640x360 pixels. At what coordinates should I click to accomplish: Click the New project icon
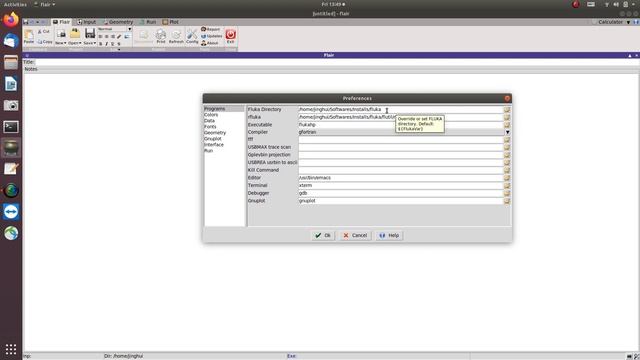(x=61, y=34)
